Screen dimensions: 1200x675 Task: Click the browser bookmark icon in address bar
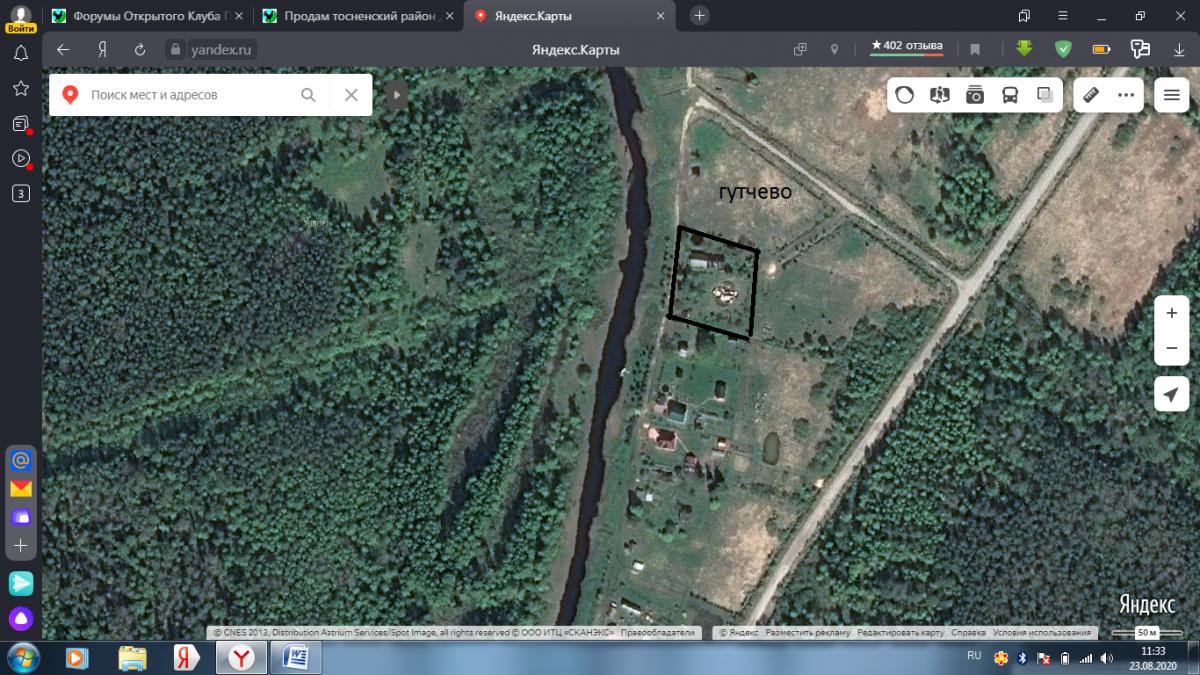click(975, 49)
